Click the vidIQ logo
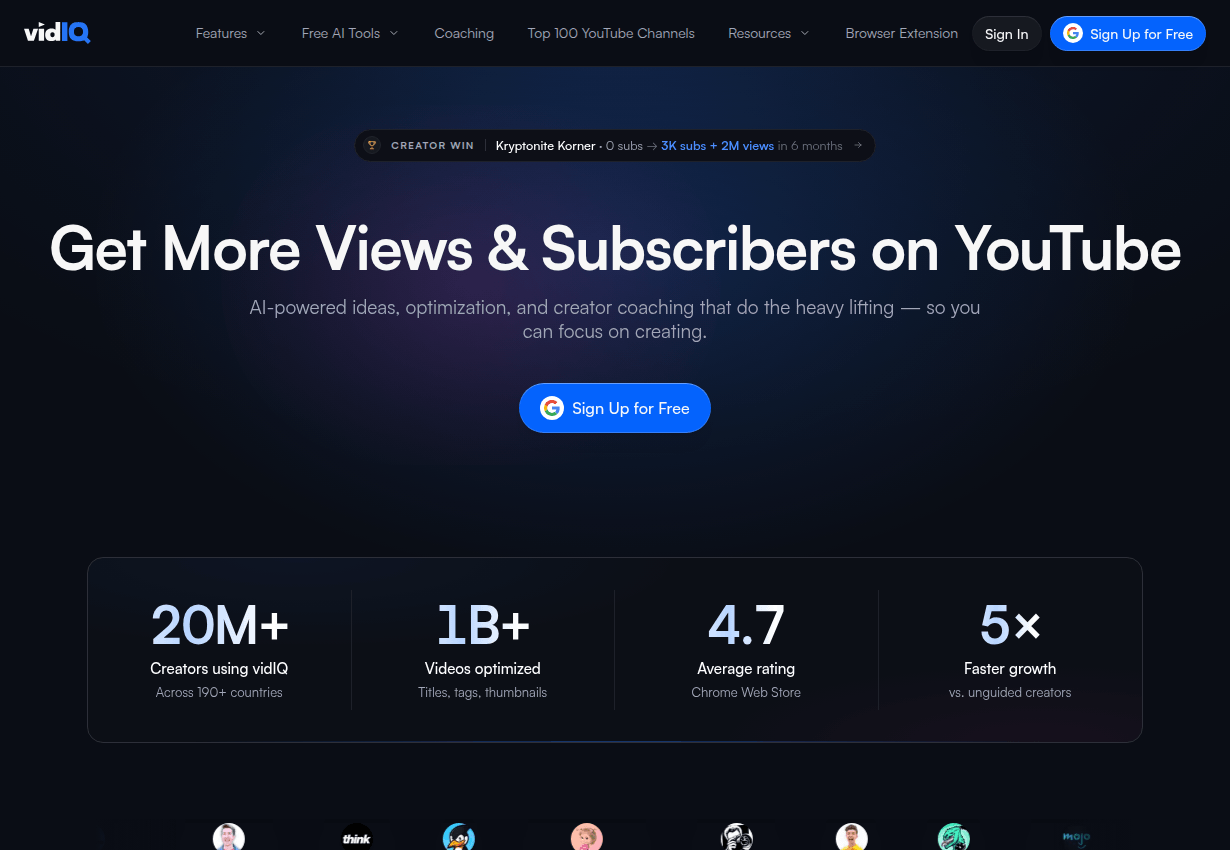 coord(57,33)
